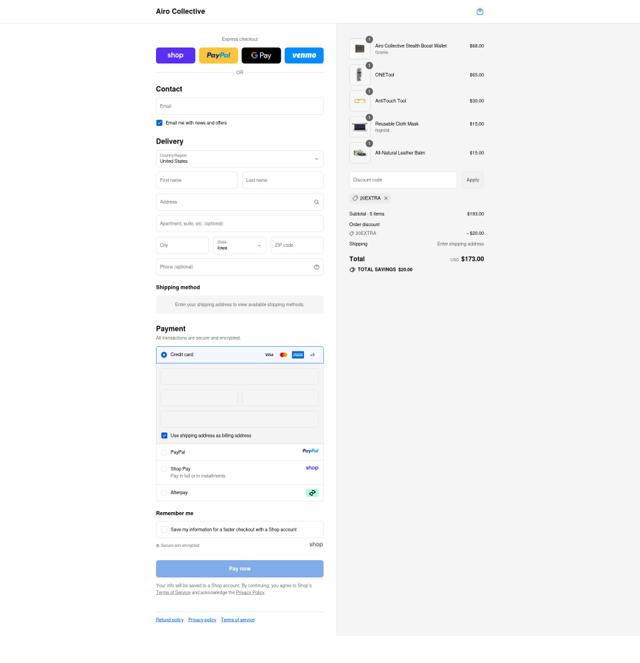Click the $173.00 total amount
The height and width of the screenshot is (663, 640).
473,259
